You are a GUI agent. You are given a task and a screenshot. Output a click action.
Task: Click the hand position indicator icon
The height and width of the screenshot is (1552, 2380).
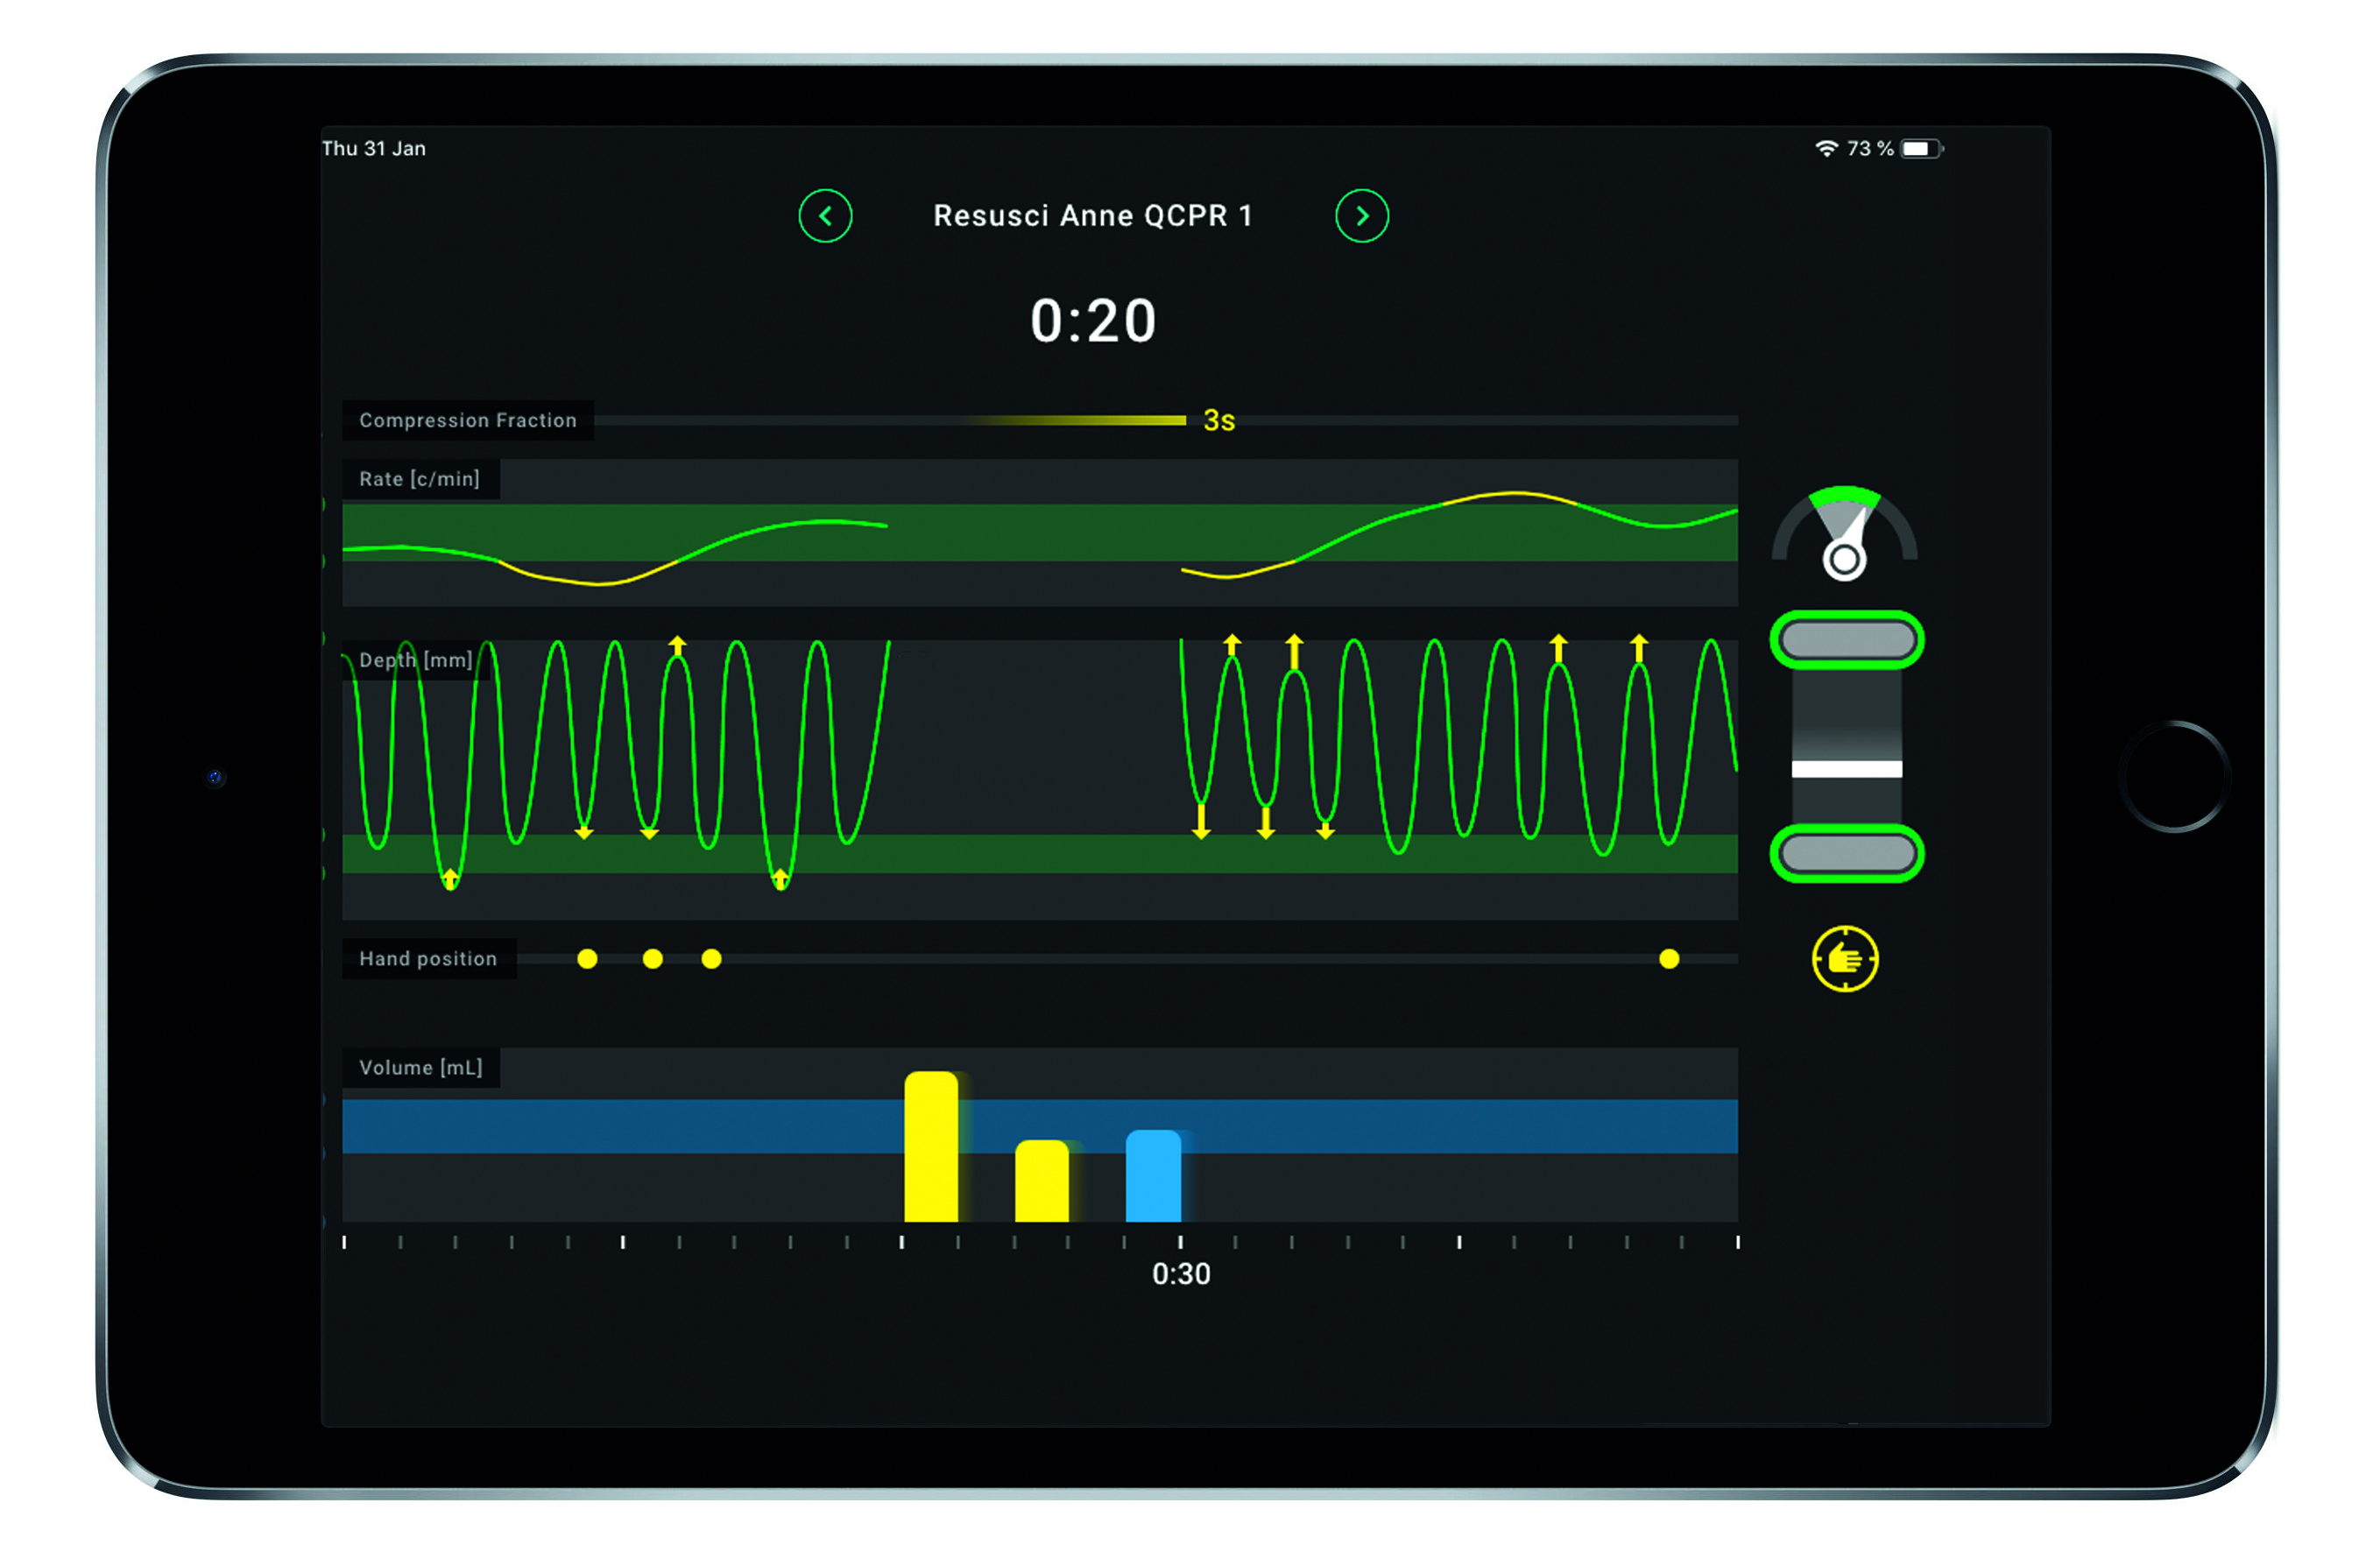pyautogui.click(x=1842, y=959)
